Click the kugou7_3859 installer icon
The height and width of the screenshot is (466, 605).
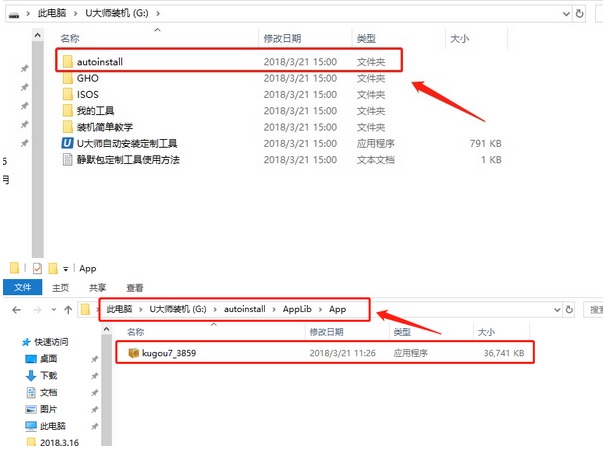coord(134,353)
